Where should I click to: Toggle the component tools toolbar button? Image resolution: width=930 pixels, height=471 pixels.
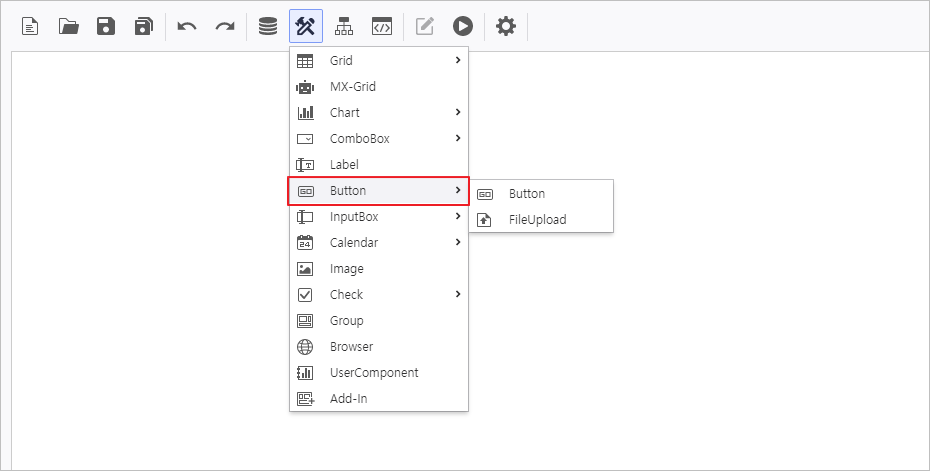pos(306,26)
